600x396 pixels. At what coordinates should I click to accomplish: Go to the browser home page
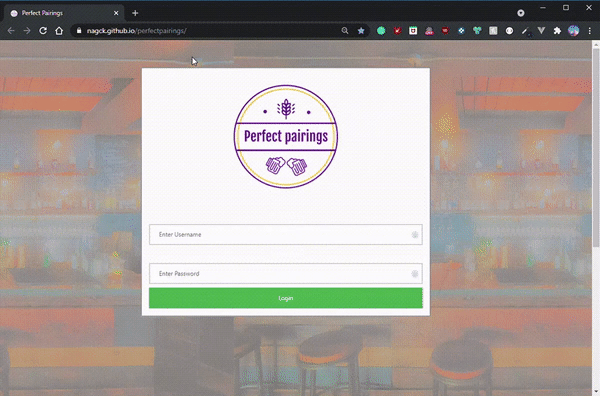pos(59,31)
